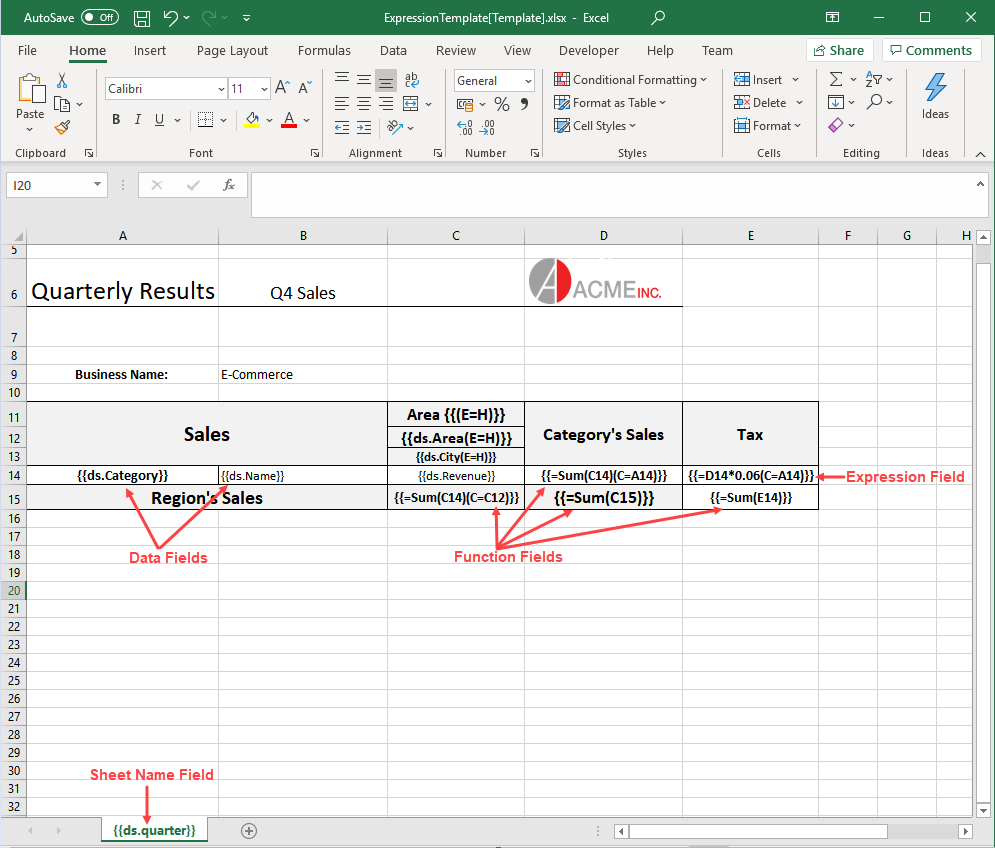Viewport: 995px width, 848px height.
Task: Toggle Italic formatting
Action: (138, 119)
